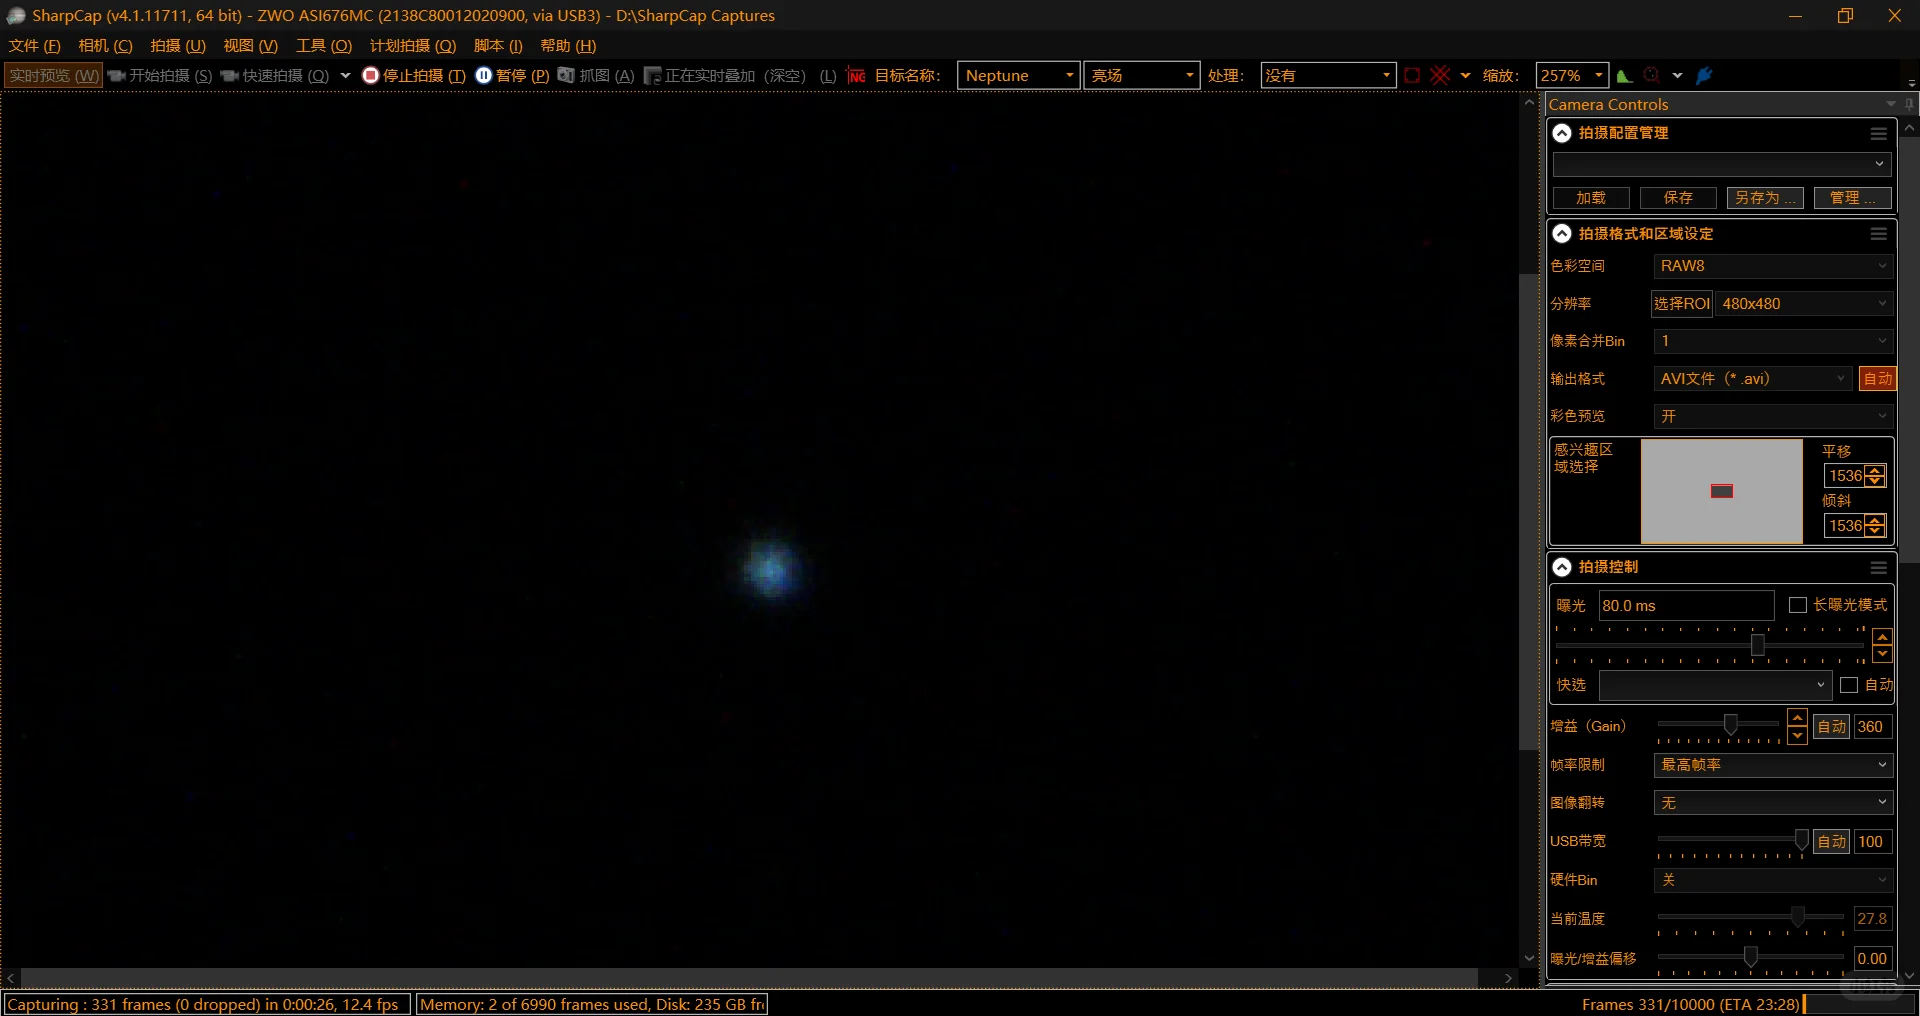
Task: Open the 脚本 (I) menu
Action: [498, 46]
